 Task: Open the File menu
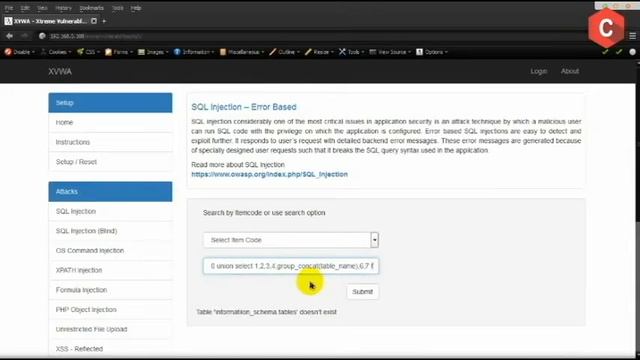coord(9,8)
